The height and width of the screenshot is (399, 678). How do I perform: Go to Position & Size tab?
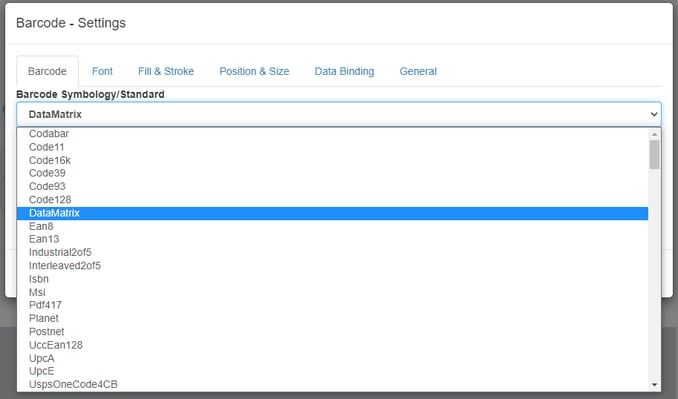[254, 71]
